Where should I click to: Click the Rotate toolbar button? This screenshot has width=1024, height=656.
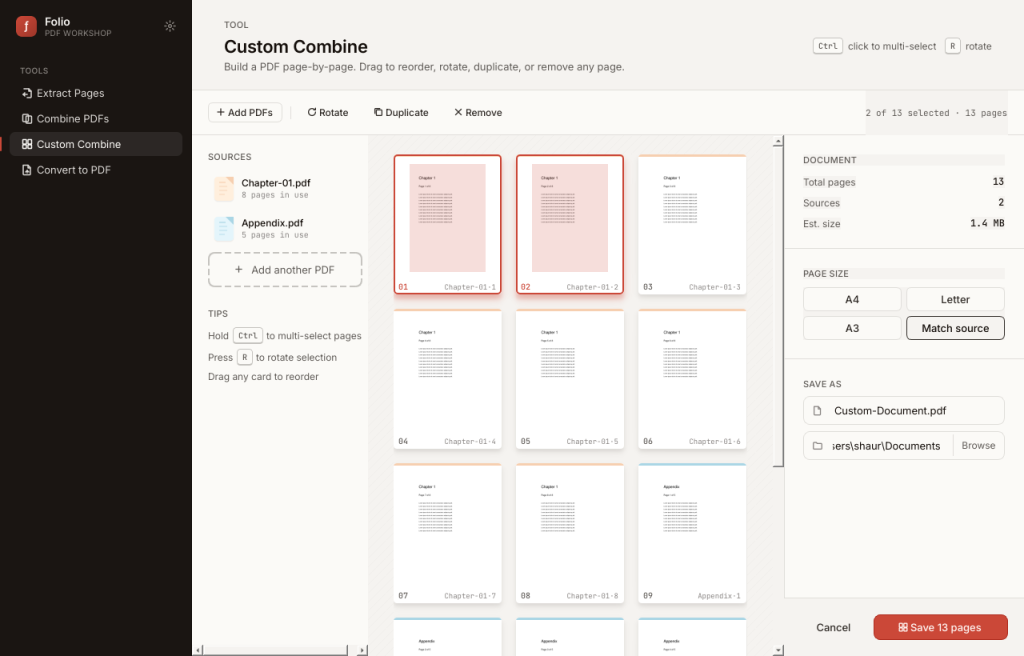click(x=328, y=112)
